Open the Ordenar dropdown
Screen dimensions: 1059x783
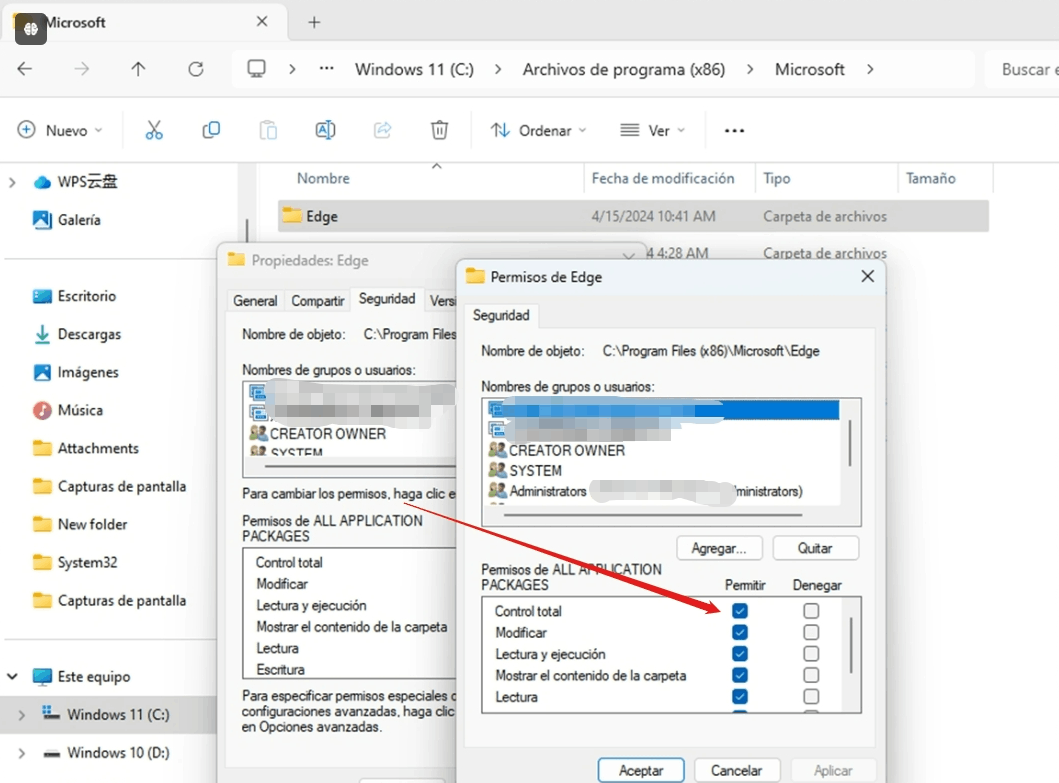[538, 130]
